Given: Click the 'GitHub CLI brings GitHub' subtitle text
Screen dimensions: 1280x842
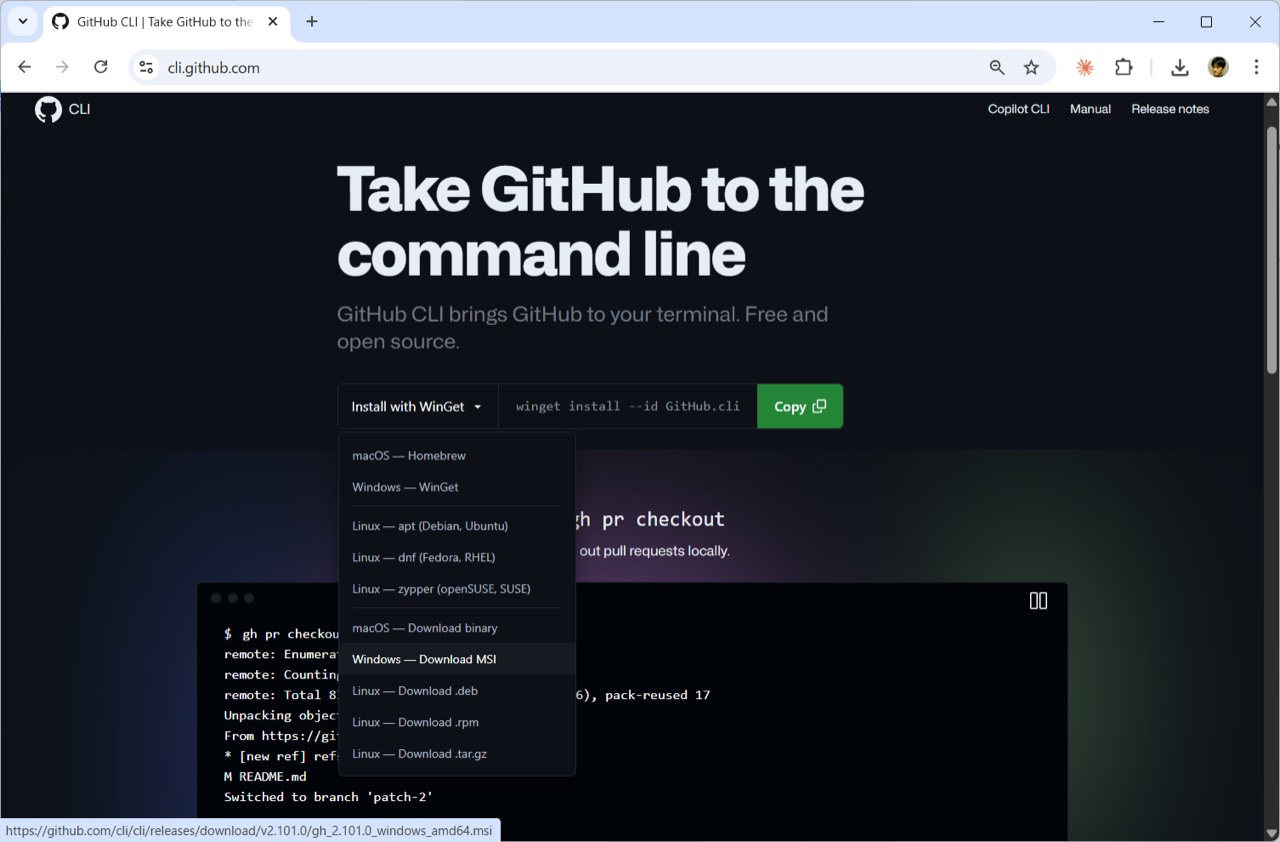Looking at the screenshot, I should (x=582, y=327).
